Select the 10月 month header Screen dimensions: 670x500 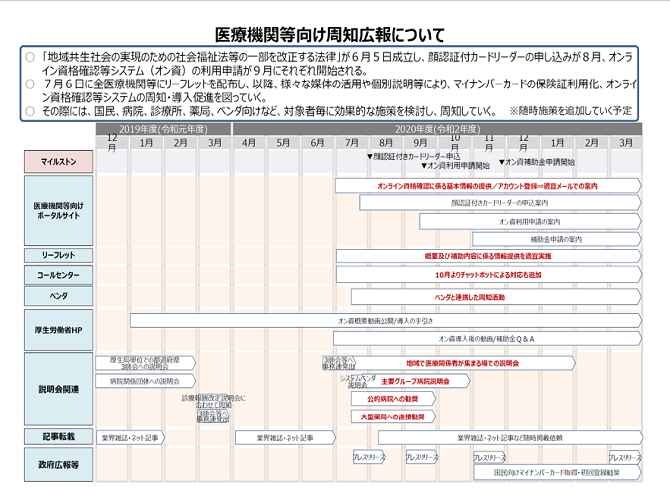tap(455, 142)
